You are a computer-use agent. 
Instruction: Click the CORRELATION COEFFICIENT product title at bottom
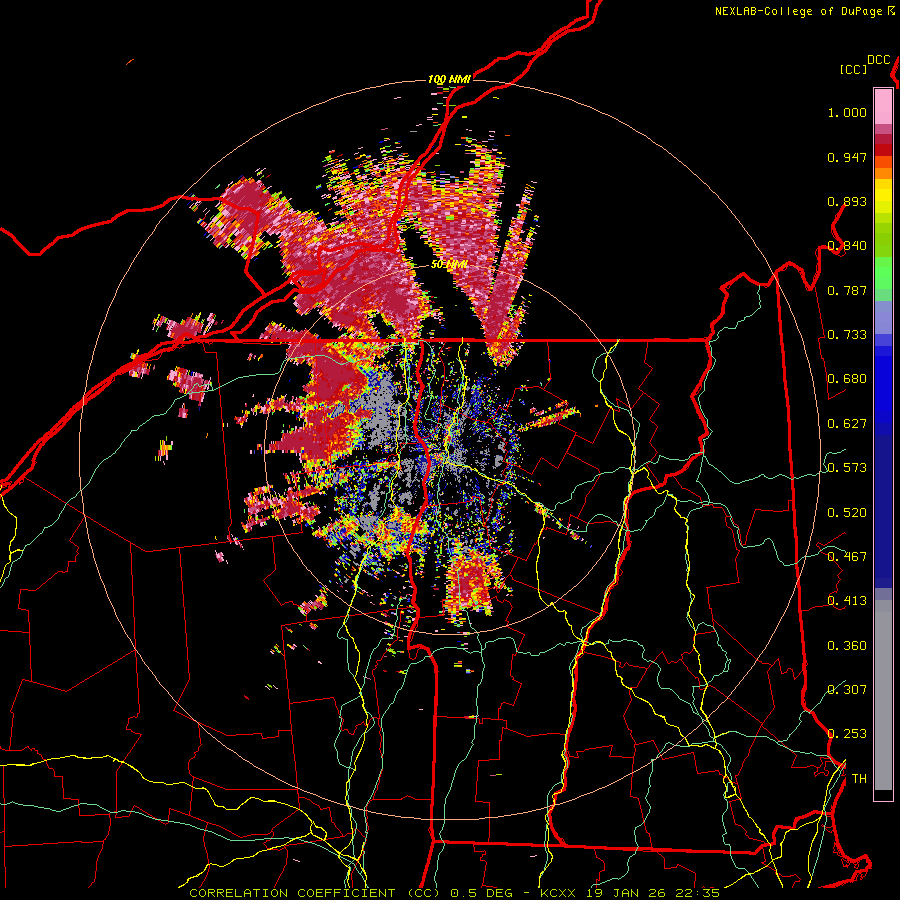(292, 893)
